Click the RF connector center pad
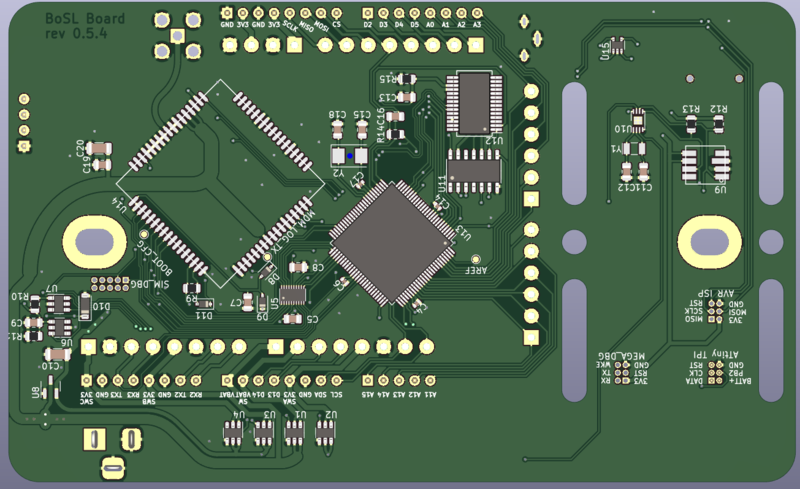The height and width of the screenshot is (489, 800). point(177,35)
